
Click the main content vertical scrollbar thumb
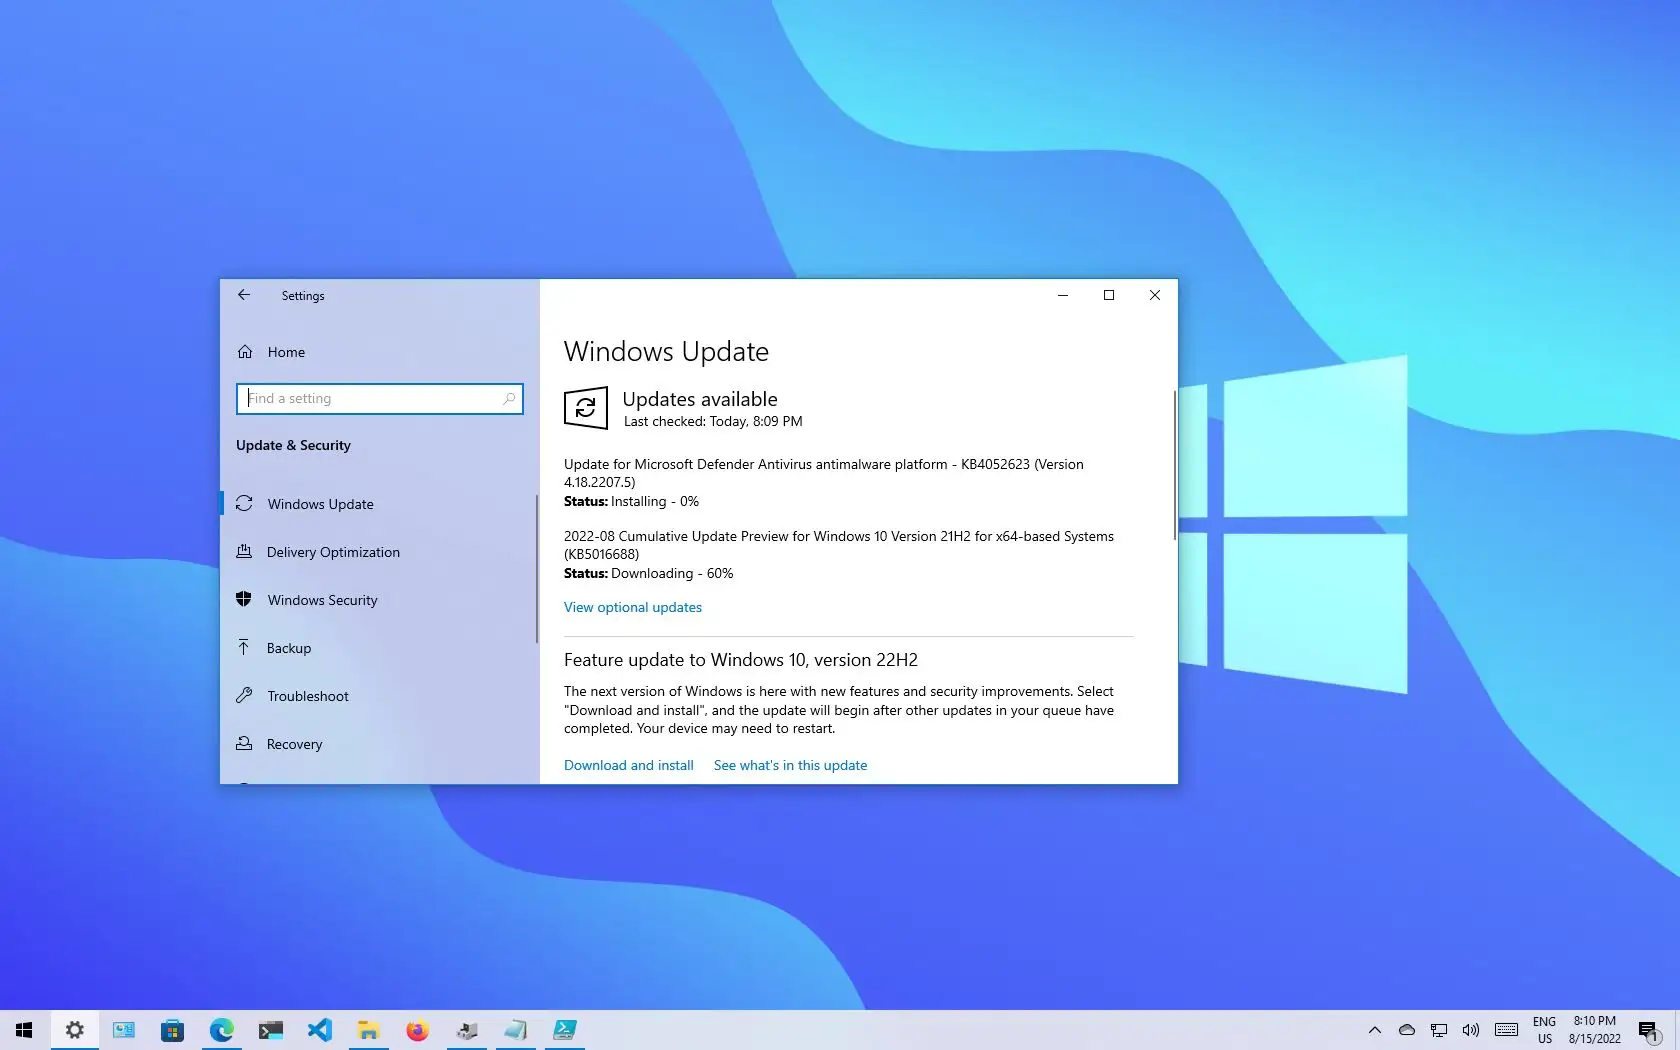[x=1174, y=465]
